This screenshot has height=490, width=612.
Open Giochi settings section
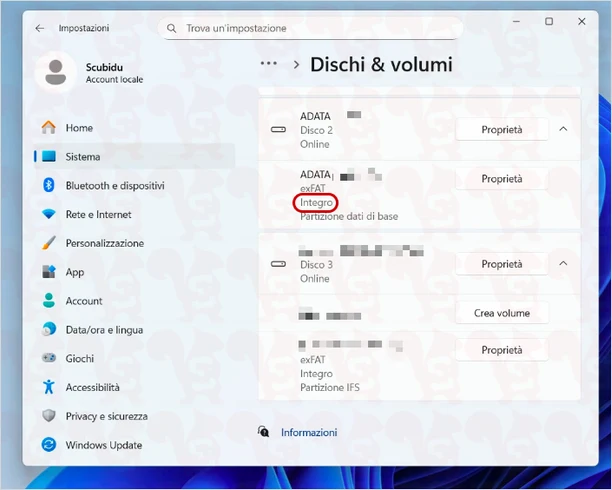click(x=135, y=358)
